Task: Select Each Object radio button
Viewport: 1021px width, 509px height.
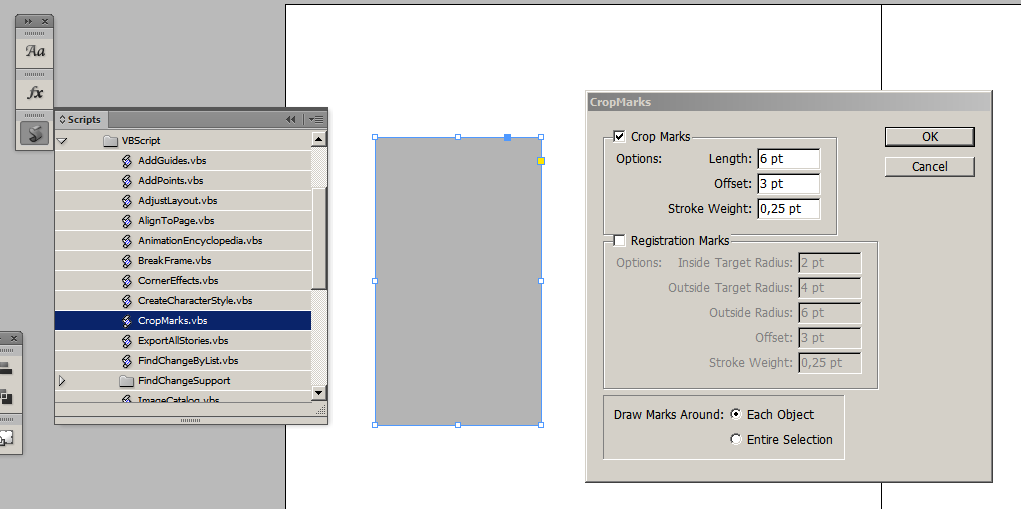Action: click(736, 414)
